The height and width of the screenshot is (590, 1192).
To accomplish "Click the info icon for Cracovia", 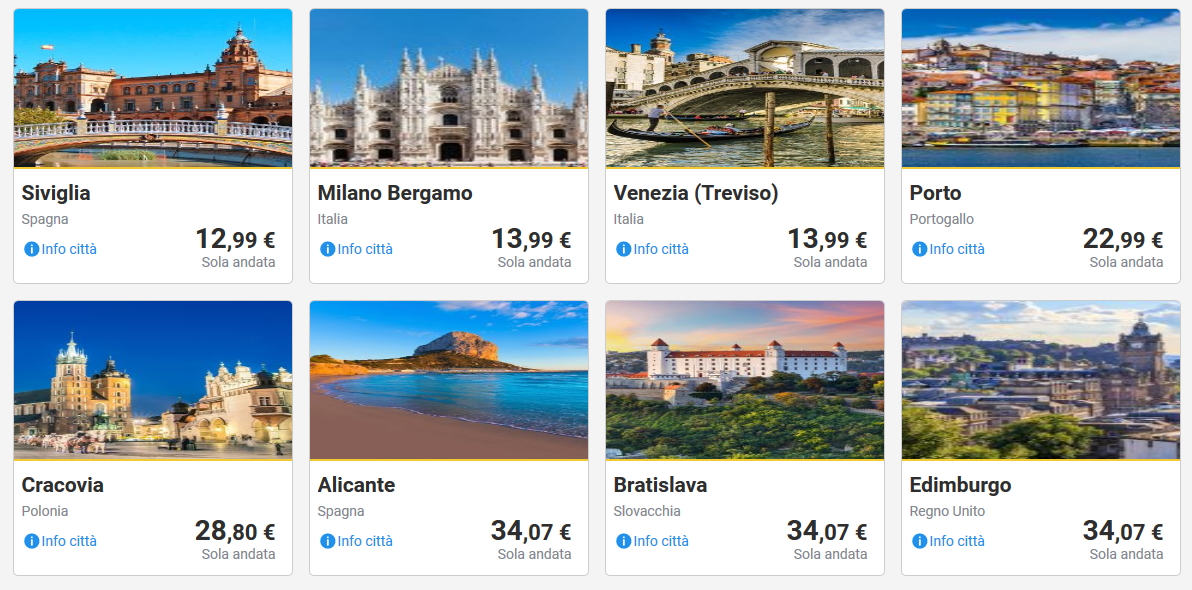I will 31,541.
